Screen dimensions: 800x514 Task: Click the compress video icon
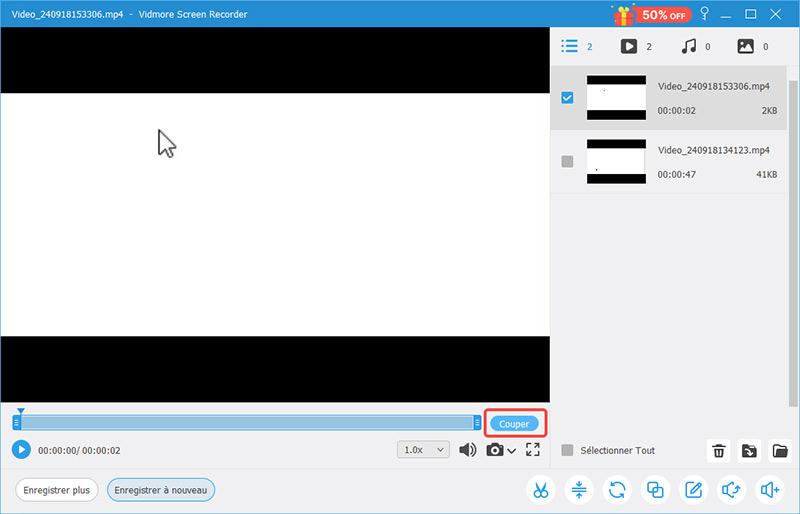(x=579, y=490)
